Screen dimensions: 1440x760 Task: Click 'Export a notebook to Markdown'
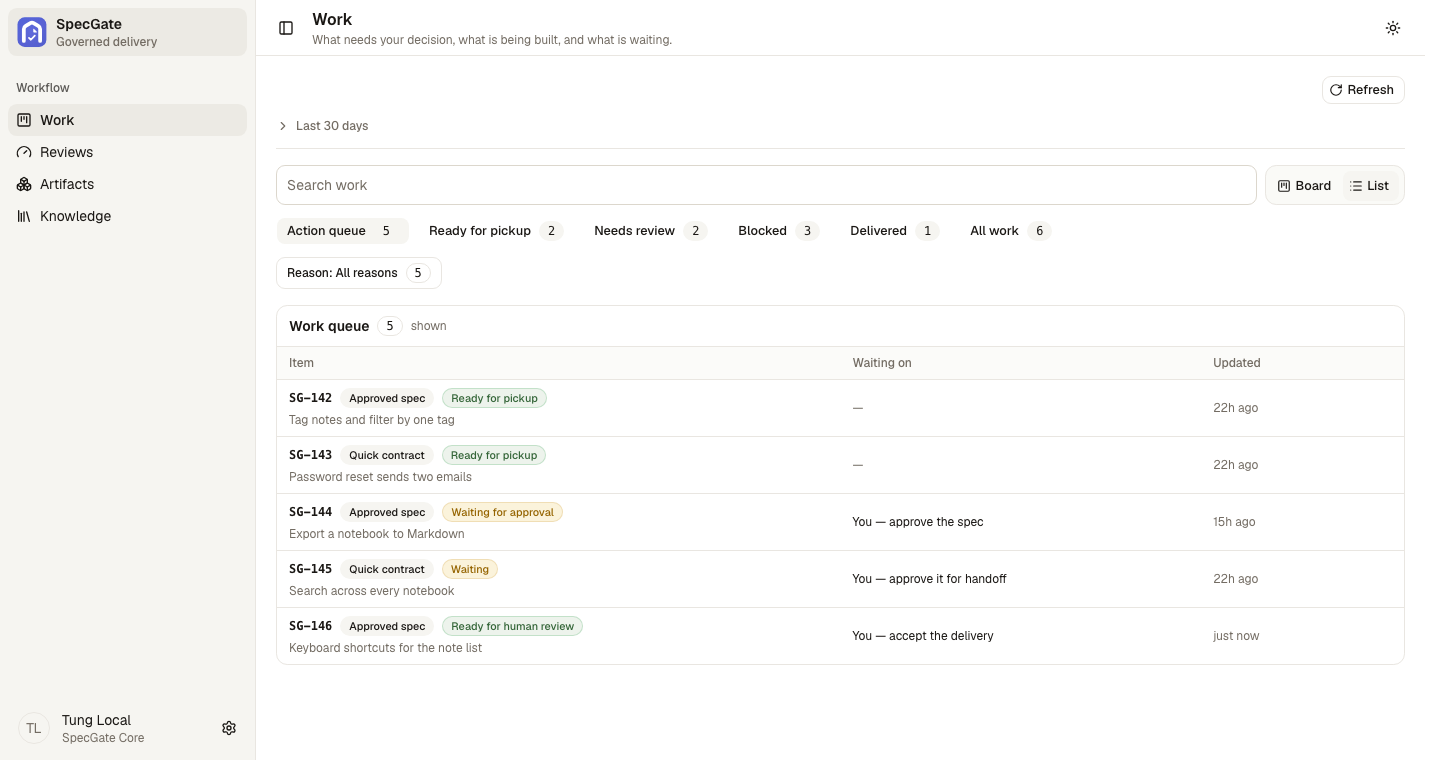[x=377, y=534]
